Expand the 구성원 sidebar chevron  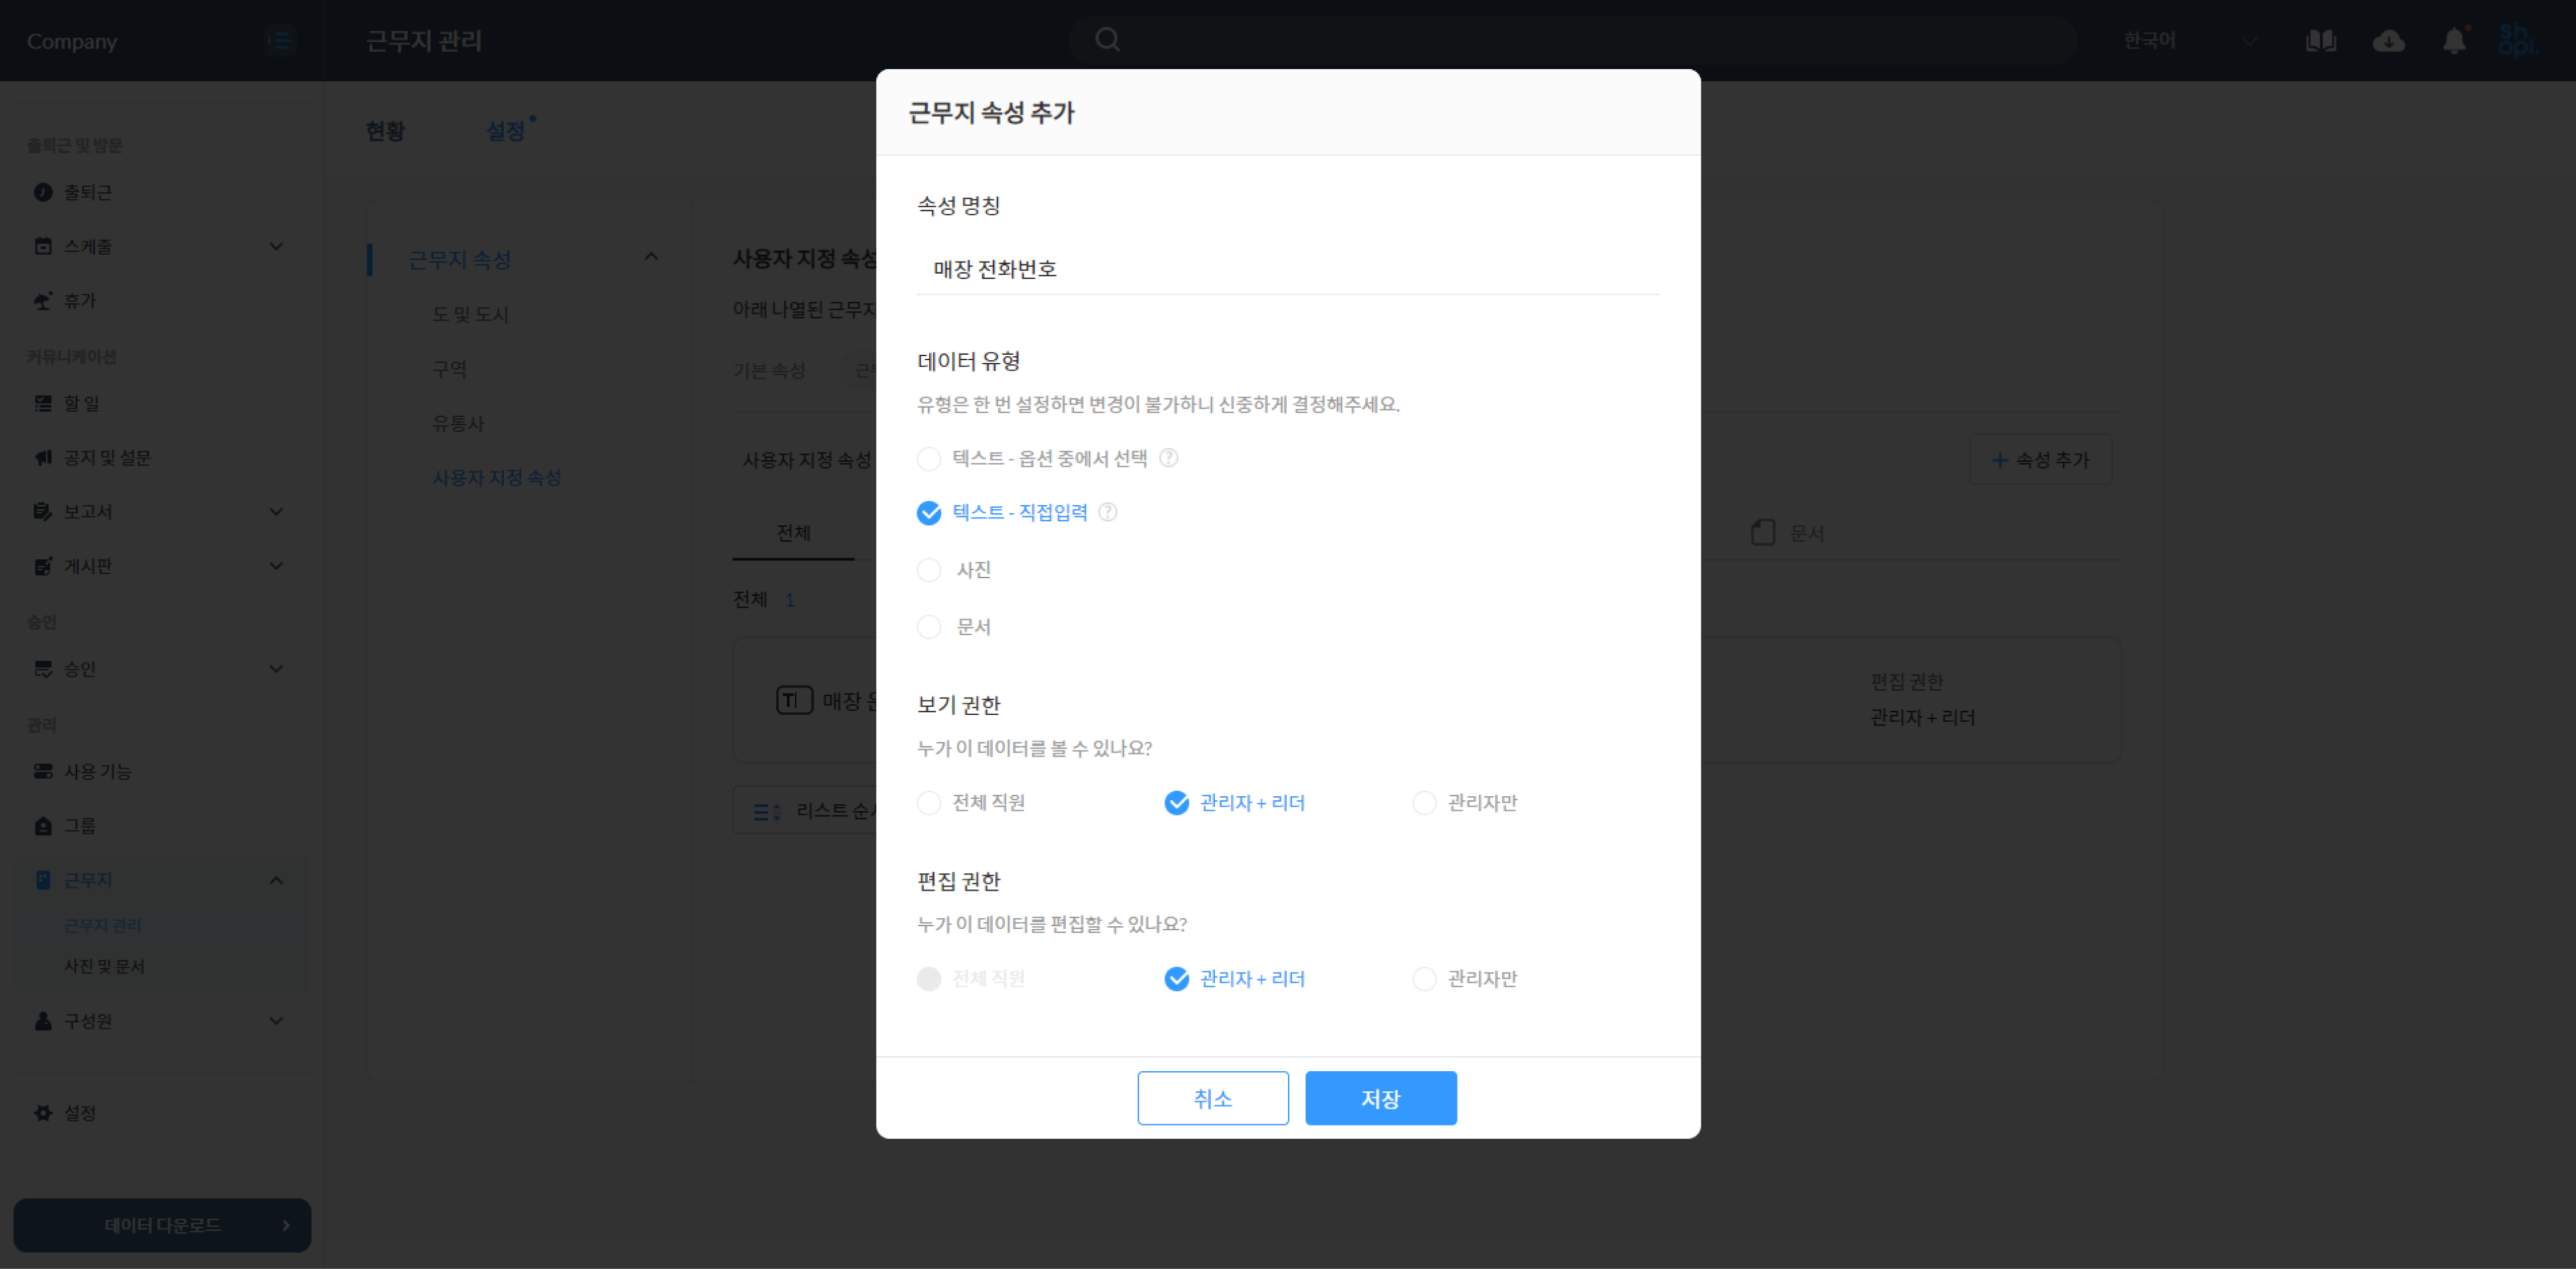pyautogui.click(x=276, y=1021)
